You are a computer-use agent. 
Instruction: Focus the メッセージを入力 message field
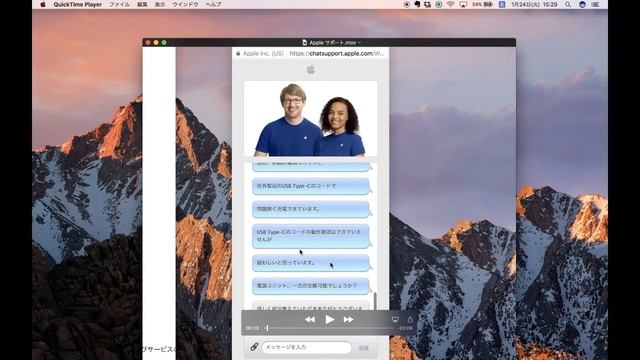tap(307, 347)
